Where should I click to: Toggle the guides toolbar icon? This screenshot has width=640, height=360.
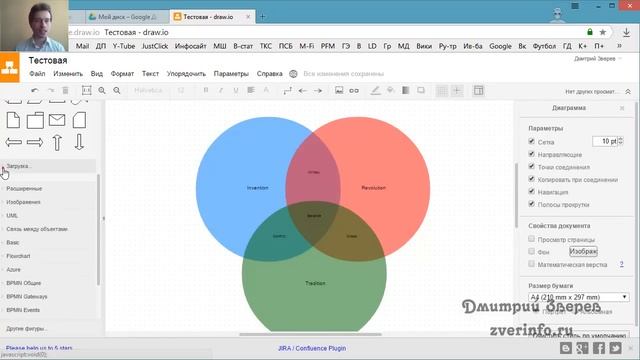(x=457, y=91)
